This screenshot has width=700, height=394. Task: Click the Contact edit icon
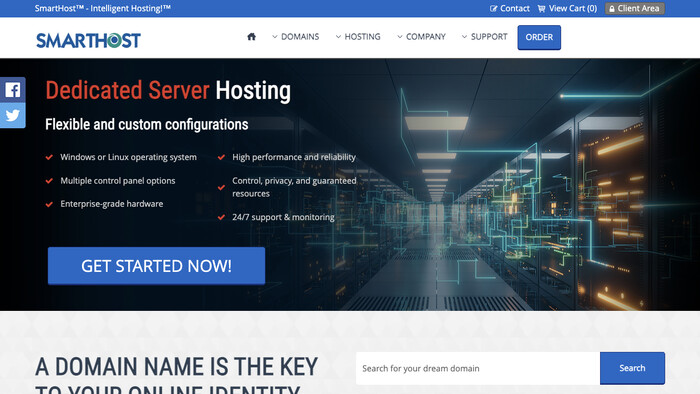coord(493,8)
